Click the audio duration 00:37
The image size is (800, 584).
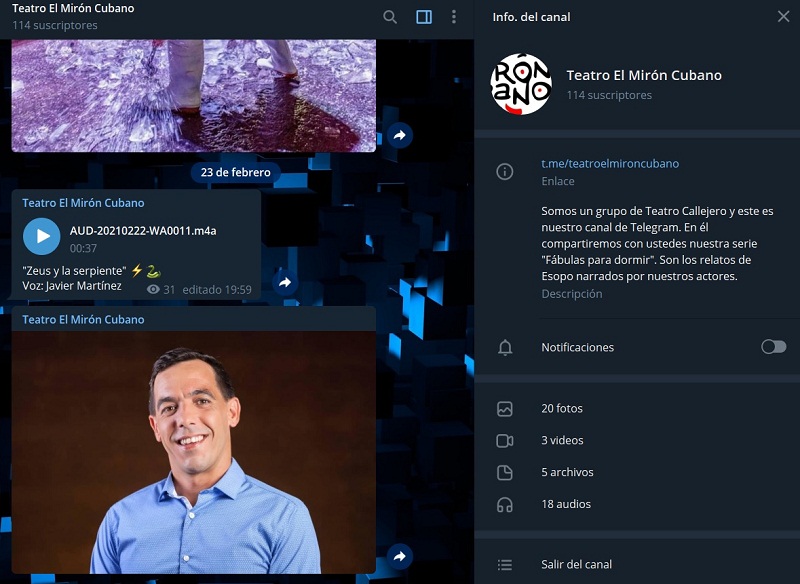tap(83, 248)
